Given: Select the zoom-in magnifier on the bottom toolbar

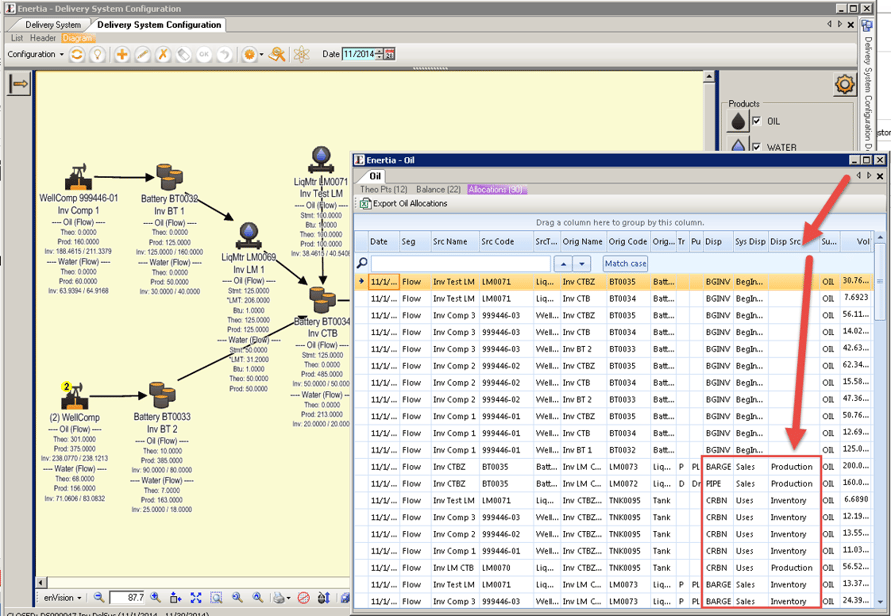Looking at the screenshot, I should [x=154, y=599].
